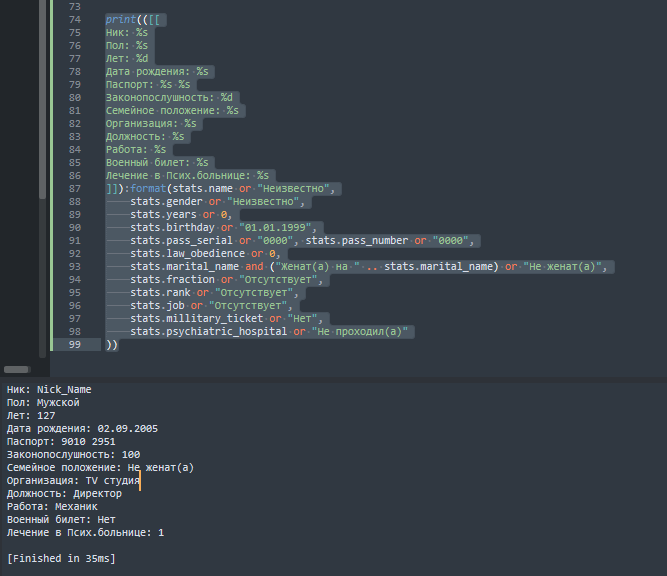Click the "Не женат(а)" string on line 93
The height and width of the screenshot is (576, 667).
pyautogui.click(x=564, y=266)
